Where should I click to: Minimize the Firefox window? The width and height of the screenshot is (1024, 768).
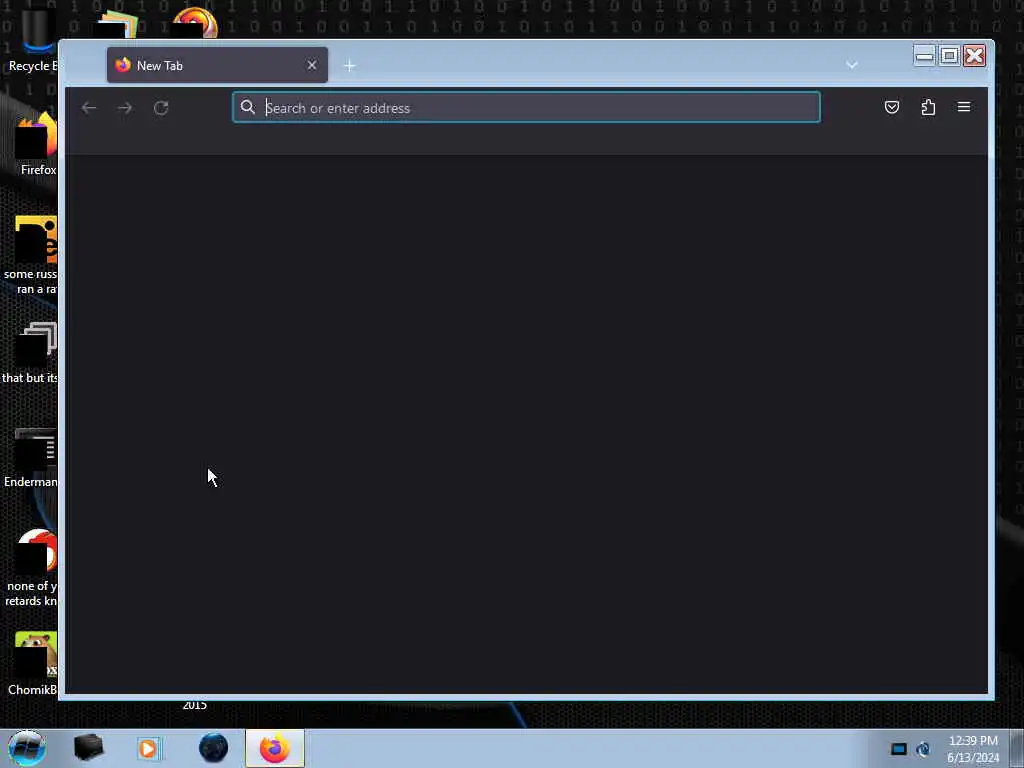[x=925, y=56]
